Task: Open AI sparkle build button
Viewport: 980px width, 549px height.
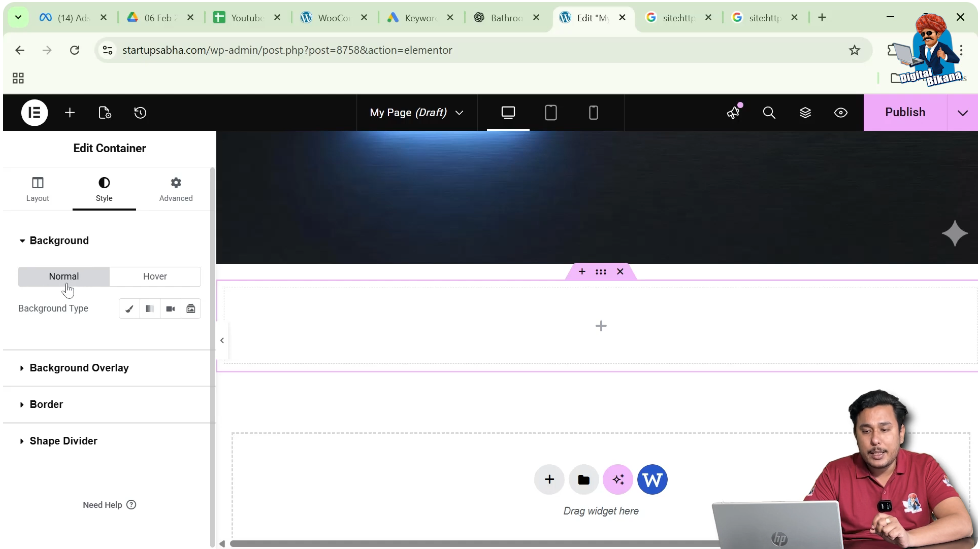Action: (x=618, y=480)
